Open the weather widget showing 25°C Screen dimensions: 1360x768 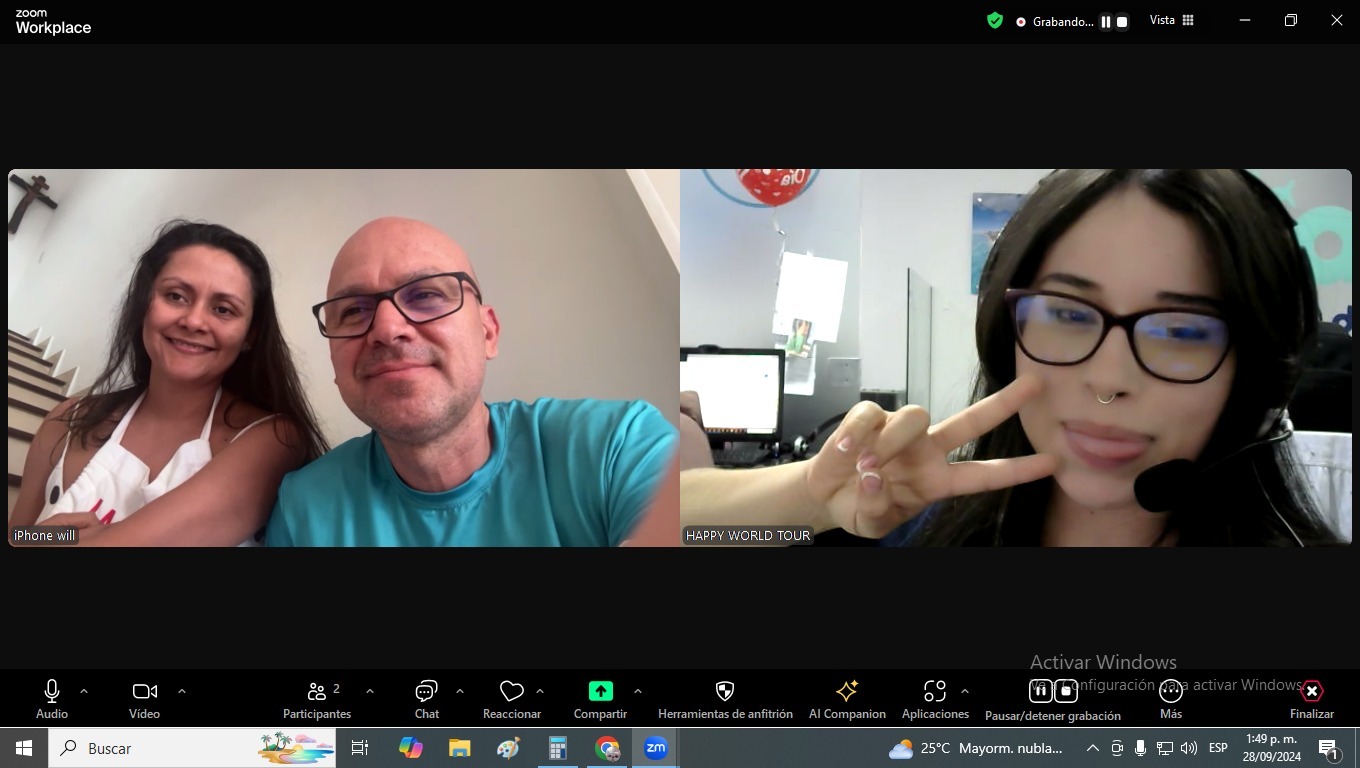(x=976, y=748)
